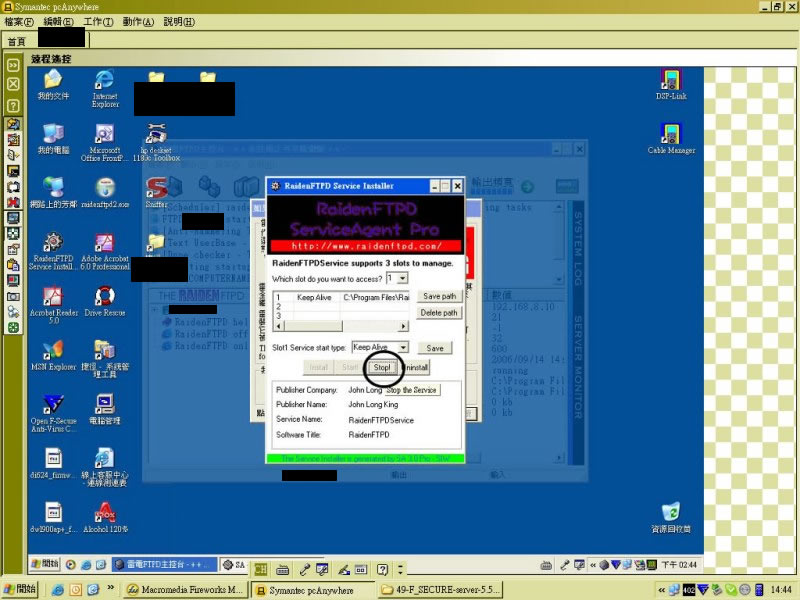
Task: Click the mobile phone icon in local system tray
Action: click(x=759, y=590)
